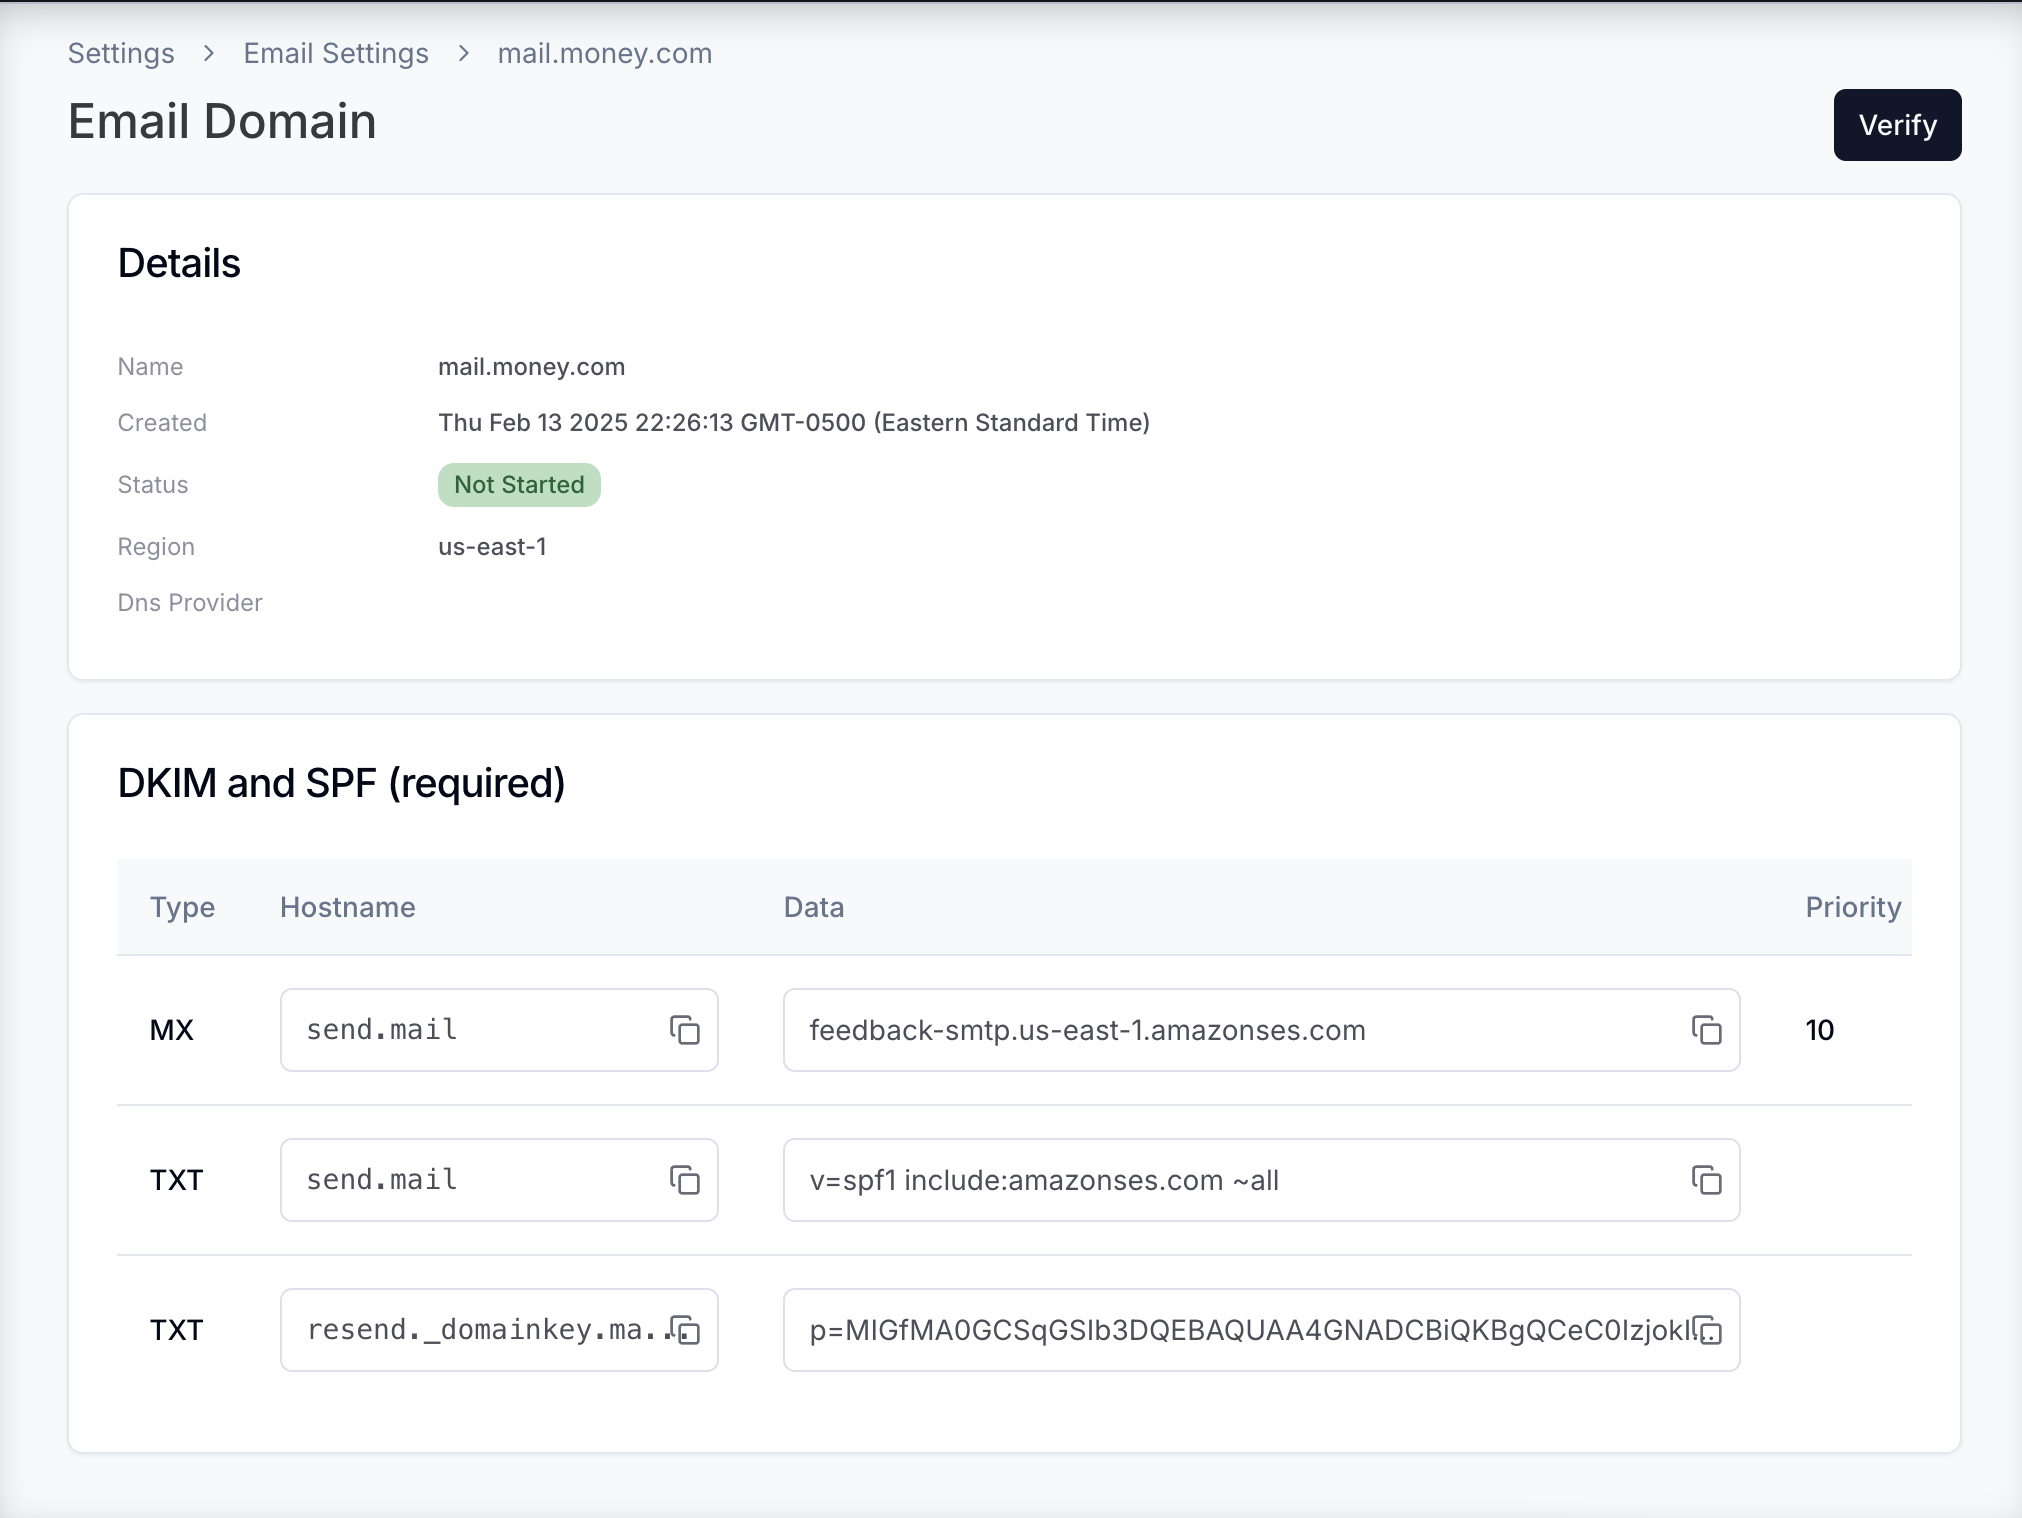Click the mail.money.com breadcrumb
Viewport: 2022px width, 1518px height.
tap(604, 53)
